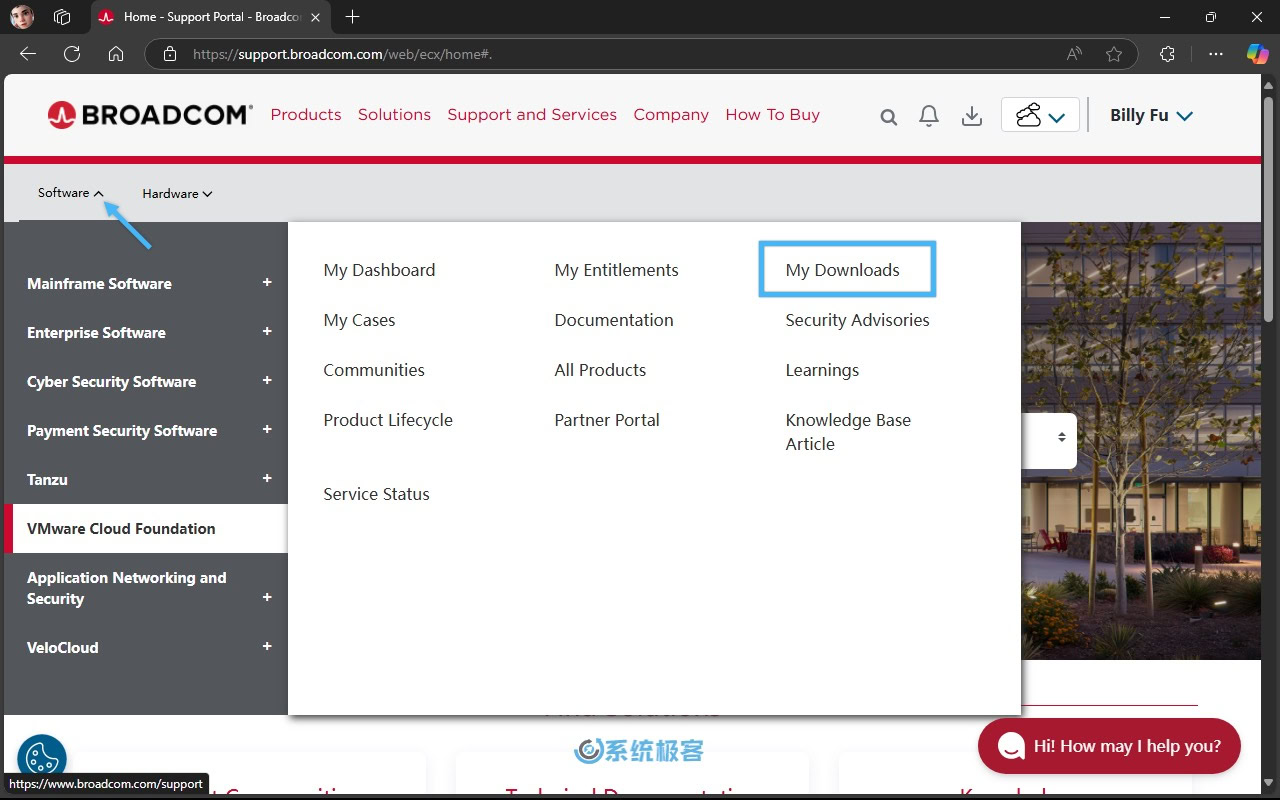Expand Tanzu plus icon

pyautogui.click(x=267, y=479)
